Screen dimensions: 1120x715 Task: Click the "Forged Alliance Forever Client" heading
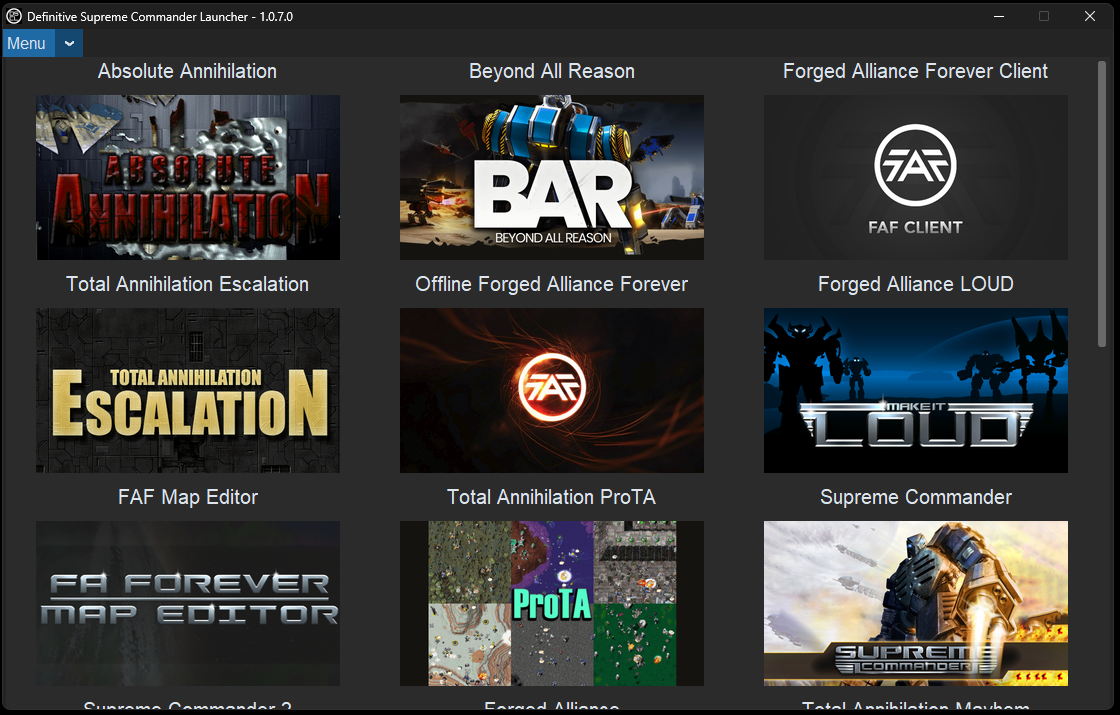(916, 71)
